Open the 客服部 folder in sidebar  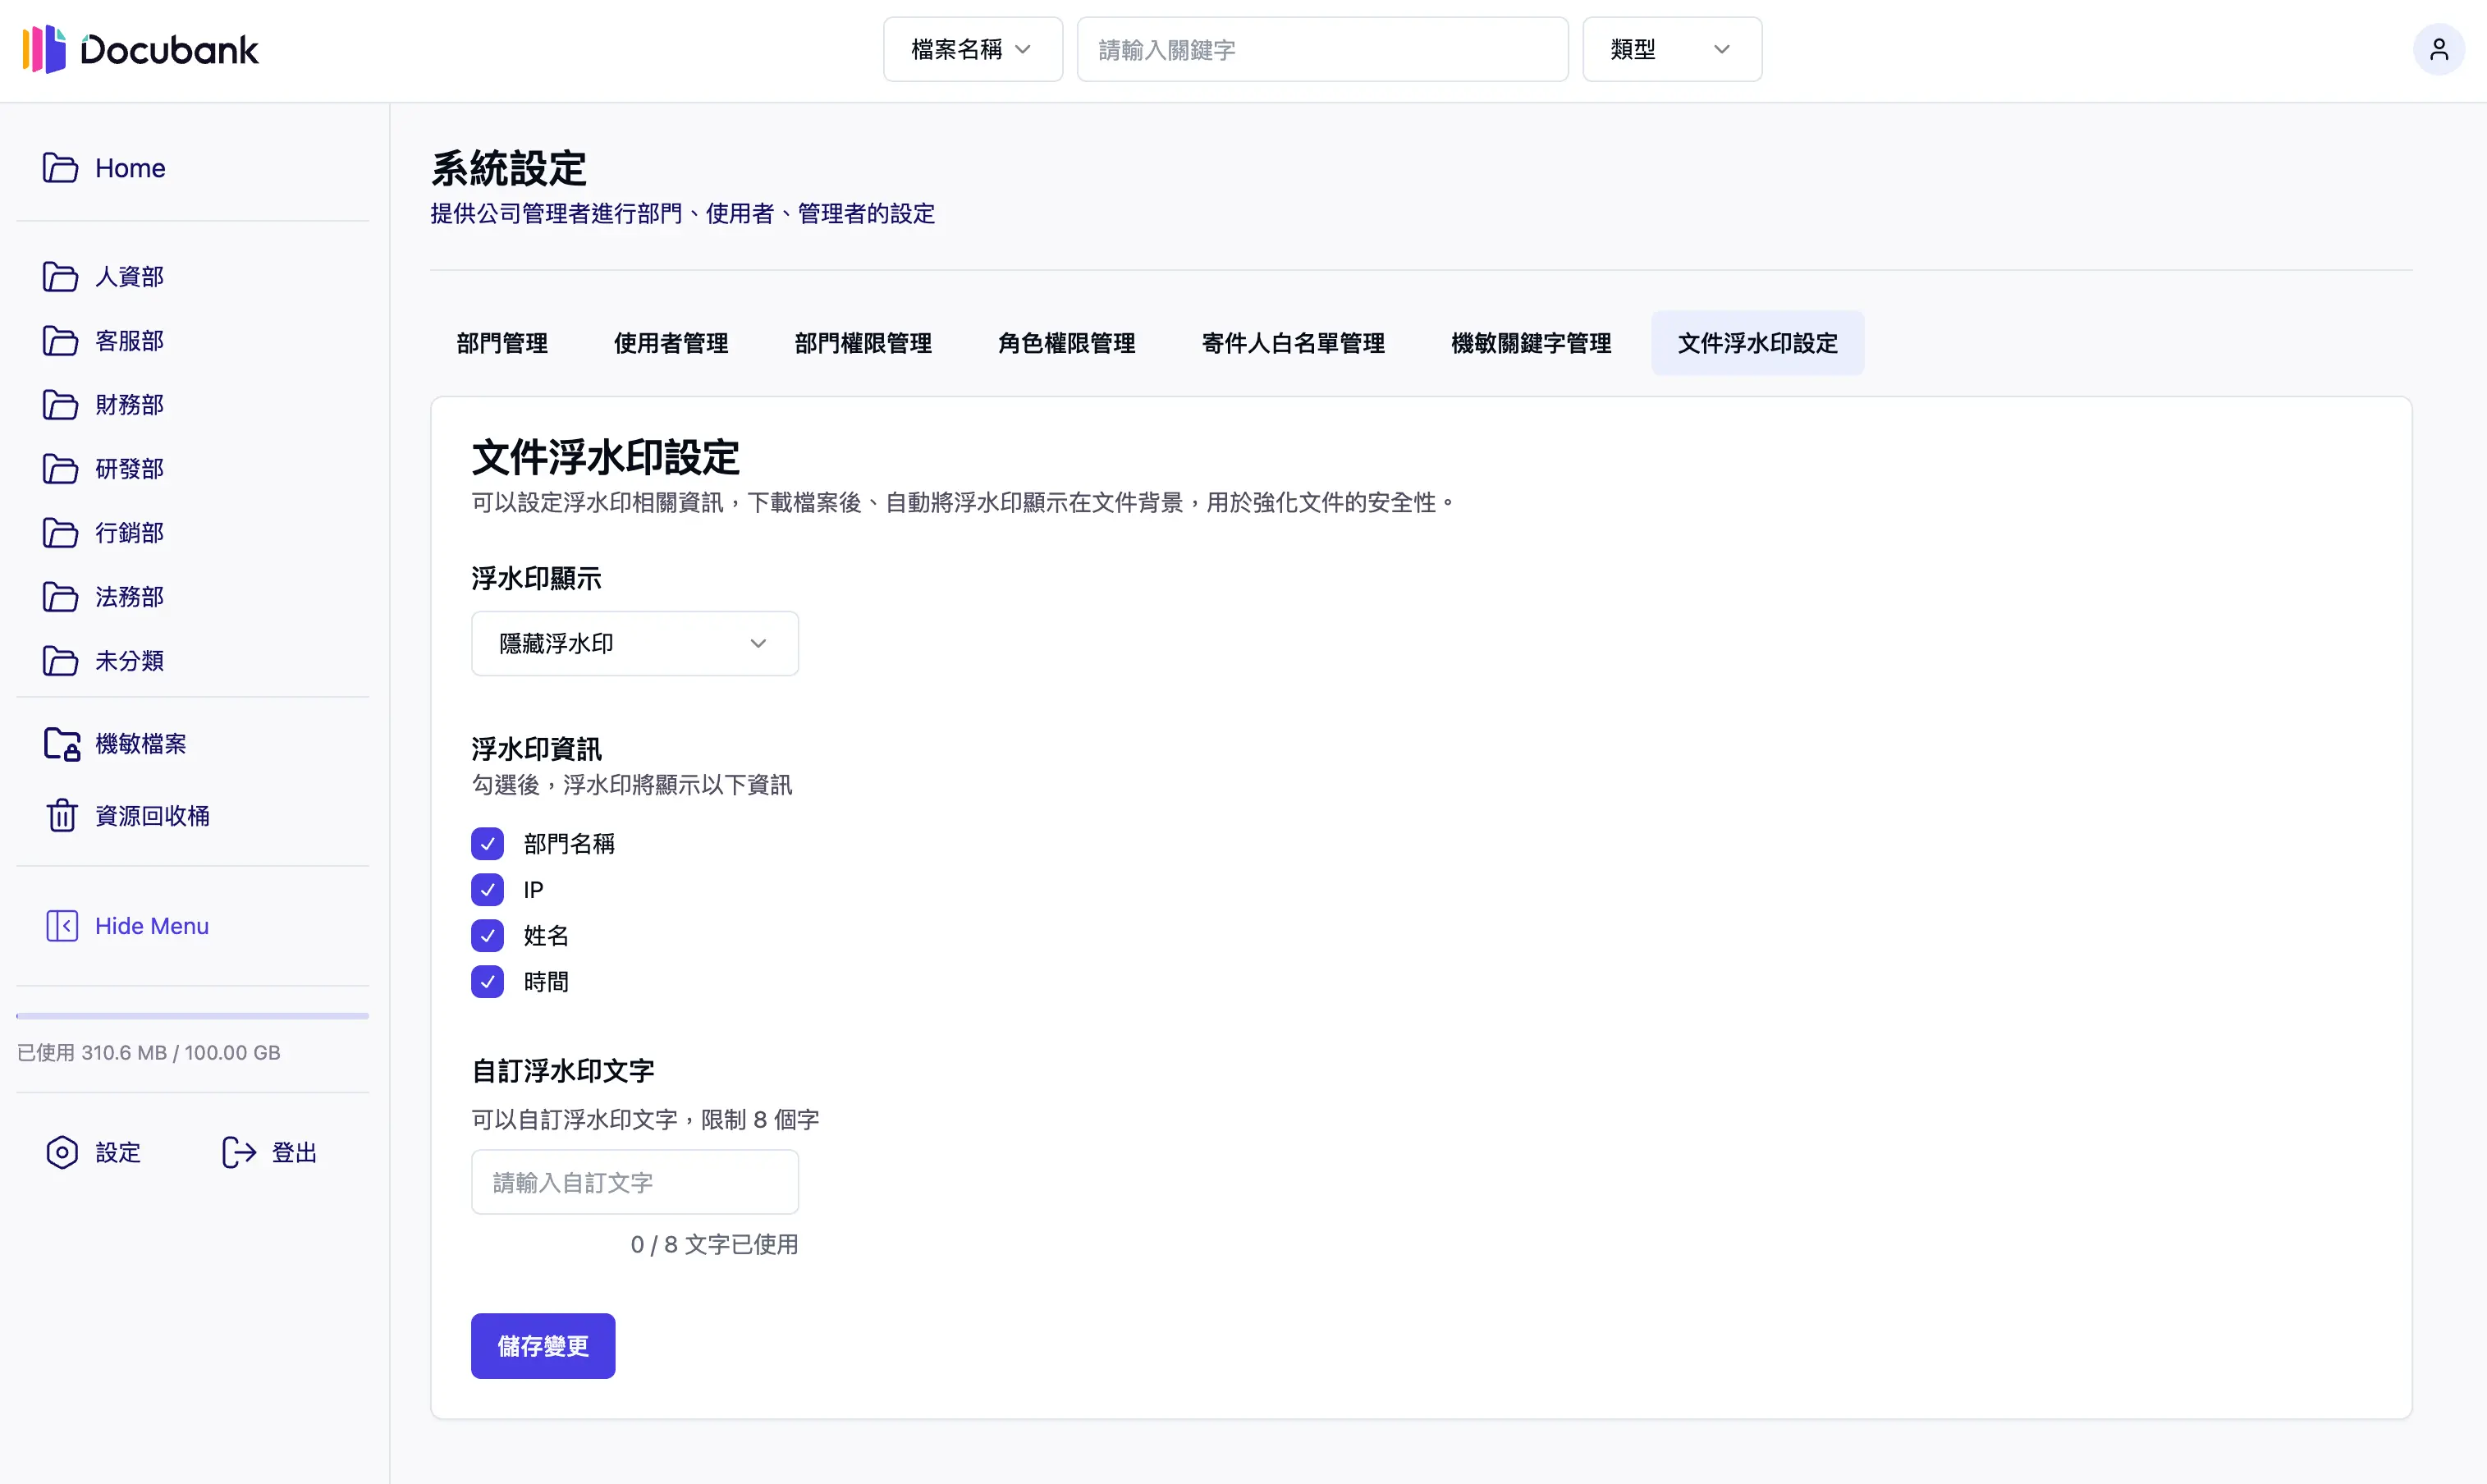128,340
